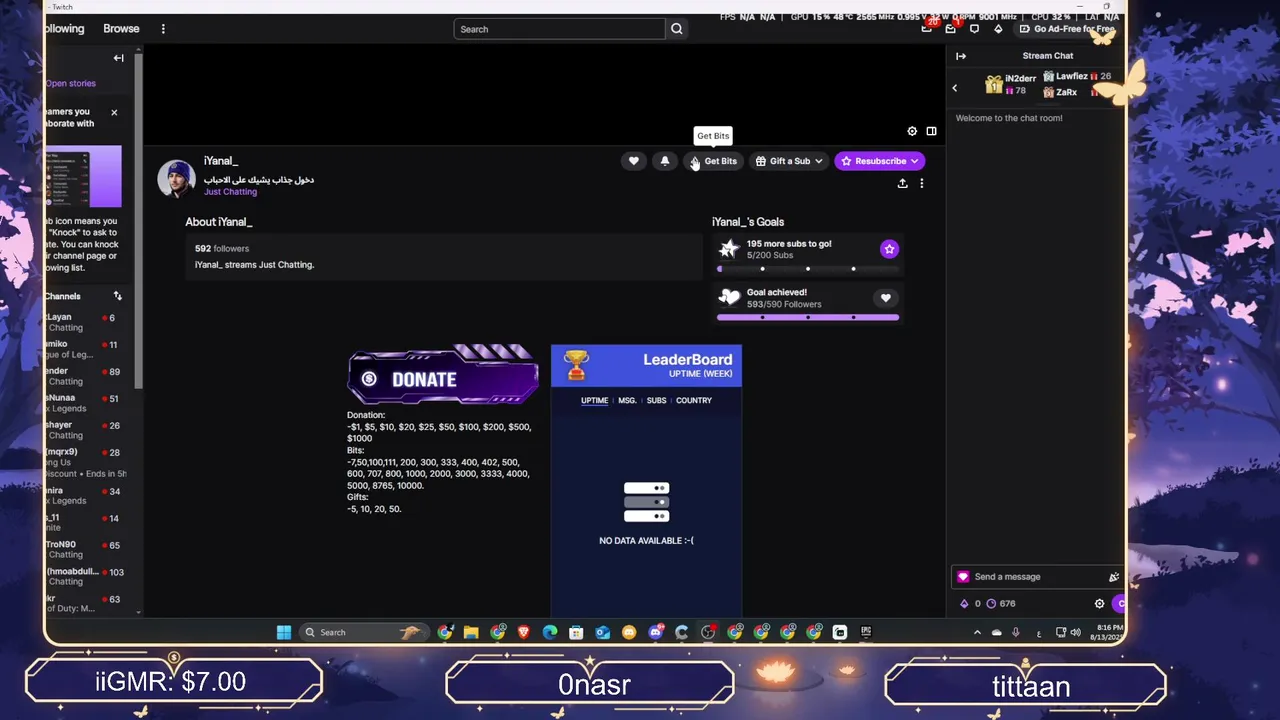The height and width of the screenshot is (720, 1280).
Task: Open channel more options vertical dots
Action: [x=922, y=184]
